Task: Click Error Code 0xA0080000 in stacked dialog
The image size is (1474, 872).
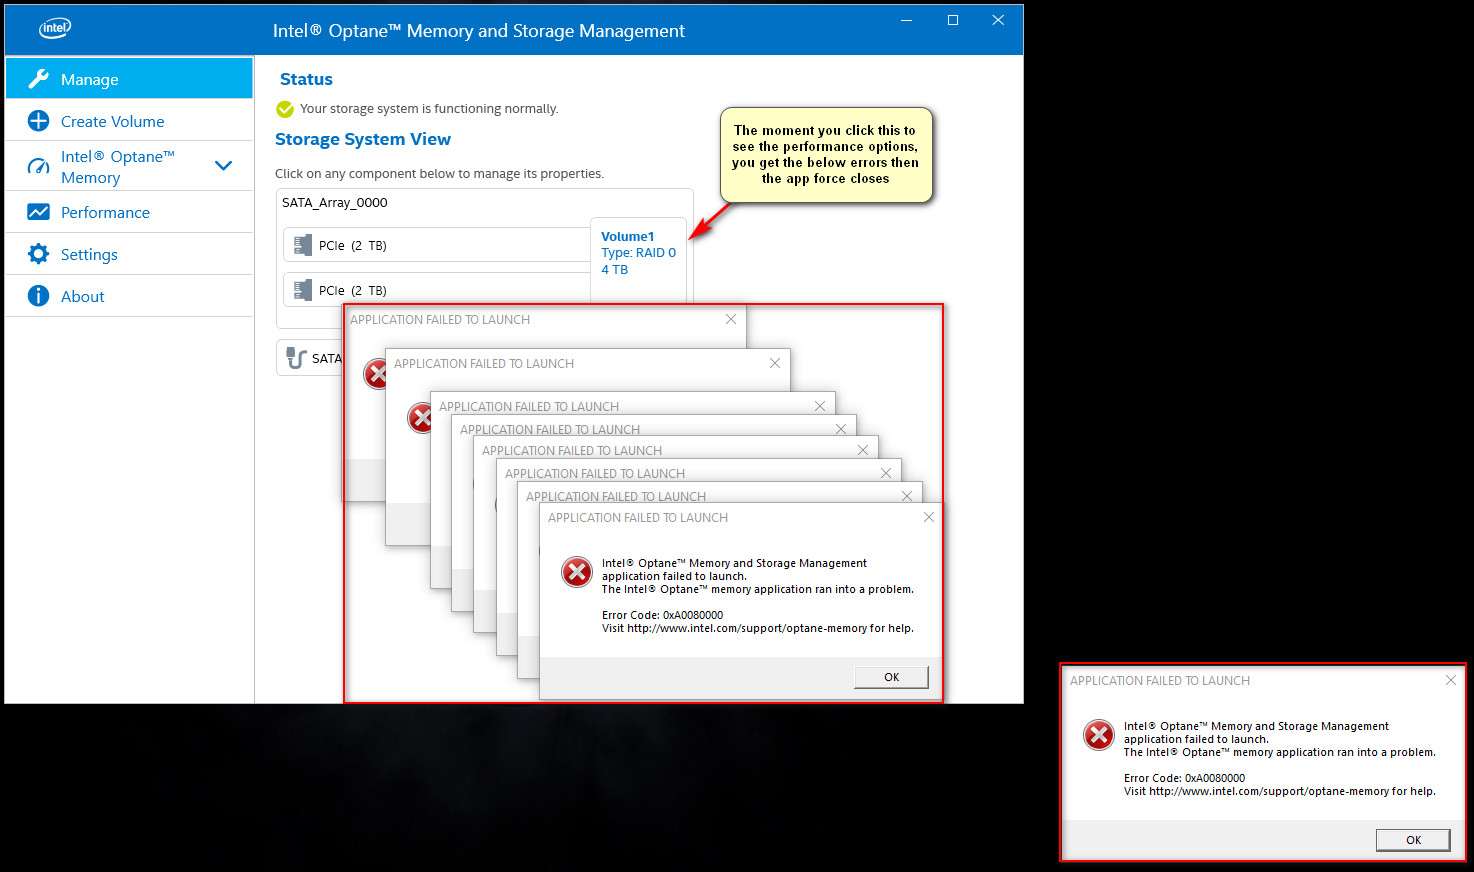Action: pos(662,615)
